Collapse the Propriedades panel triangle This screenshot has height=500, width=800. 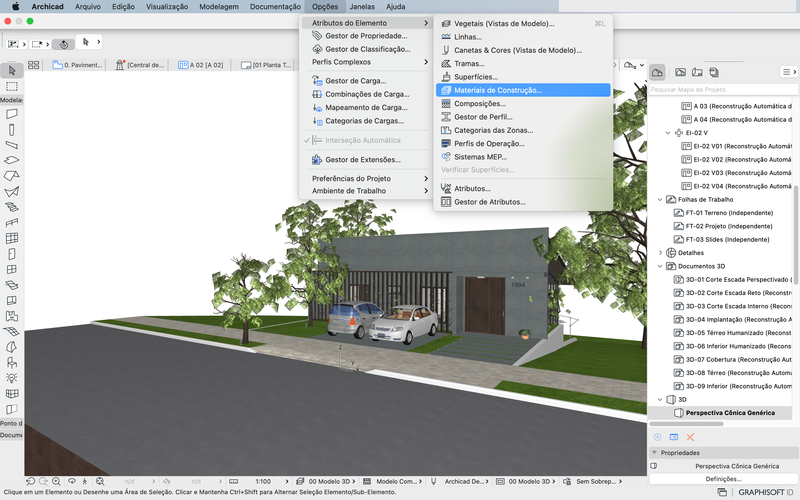pyautogui.click(x=654, y=453)
